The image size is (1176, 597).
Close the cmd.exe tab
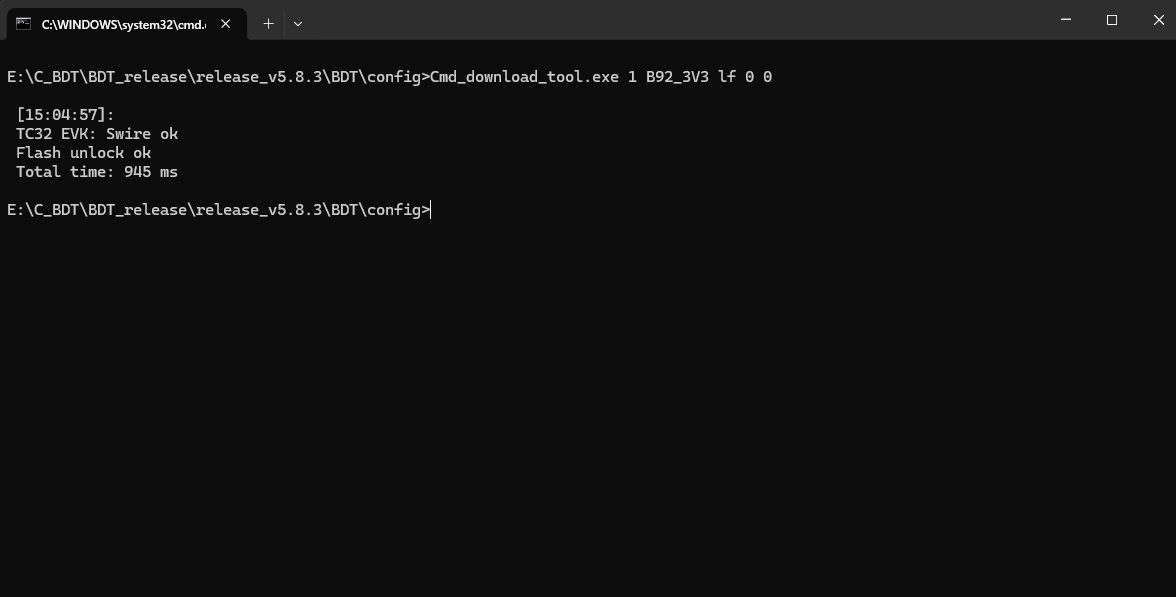tap(226, 24)
